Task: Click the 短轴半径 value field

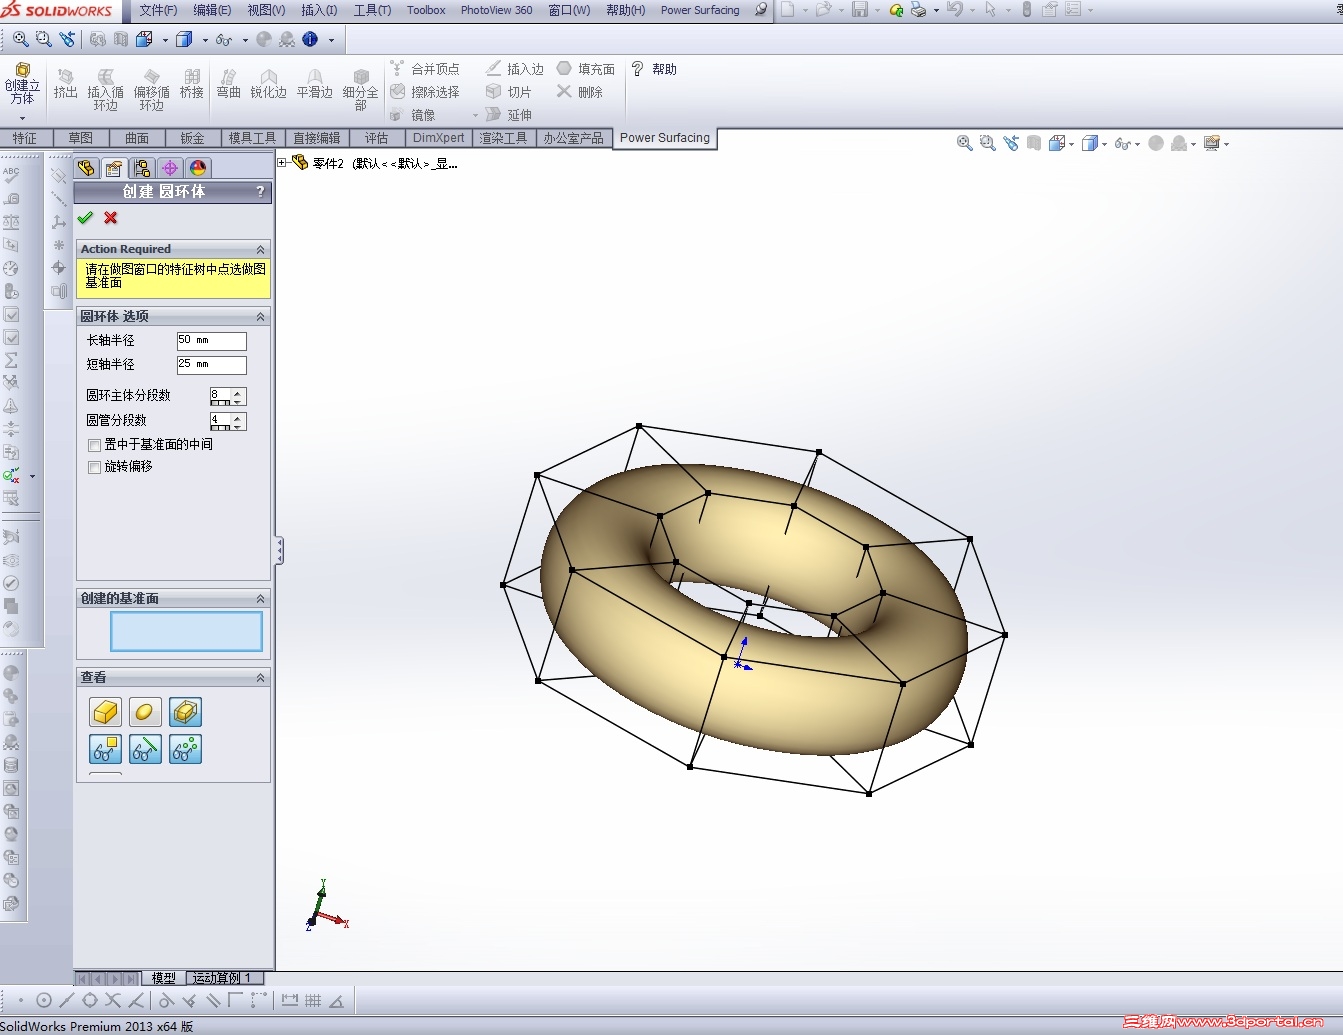Action: tap(211, 365)
